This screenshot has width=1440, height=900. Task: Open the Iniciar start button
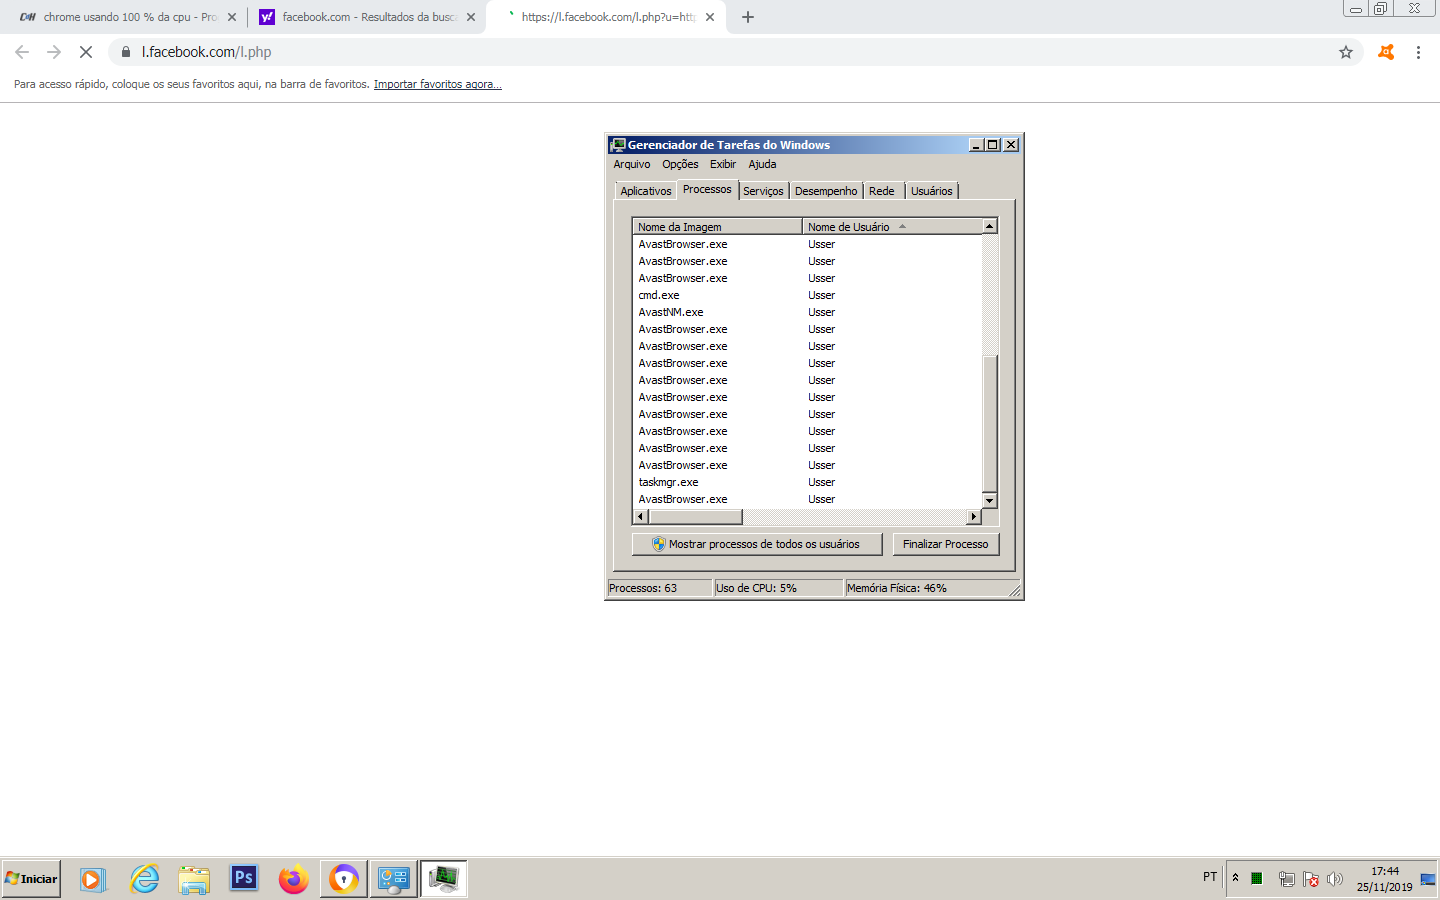tap(31, 879)
